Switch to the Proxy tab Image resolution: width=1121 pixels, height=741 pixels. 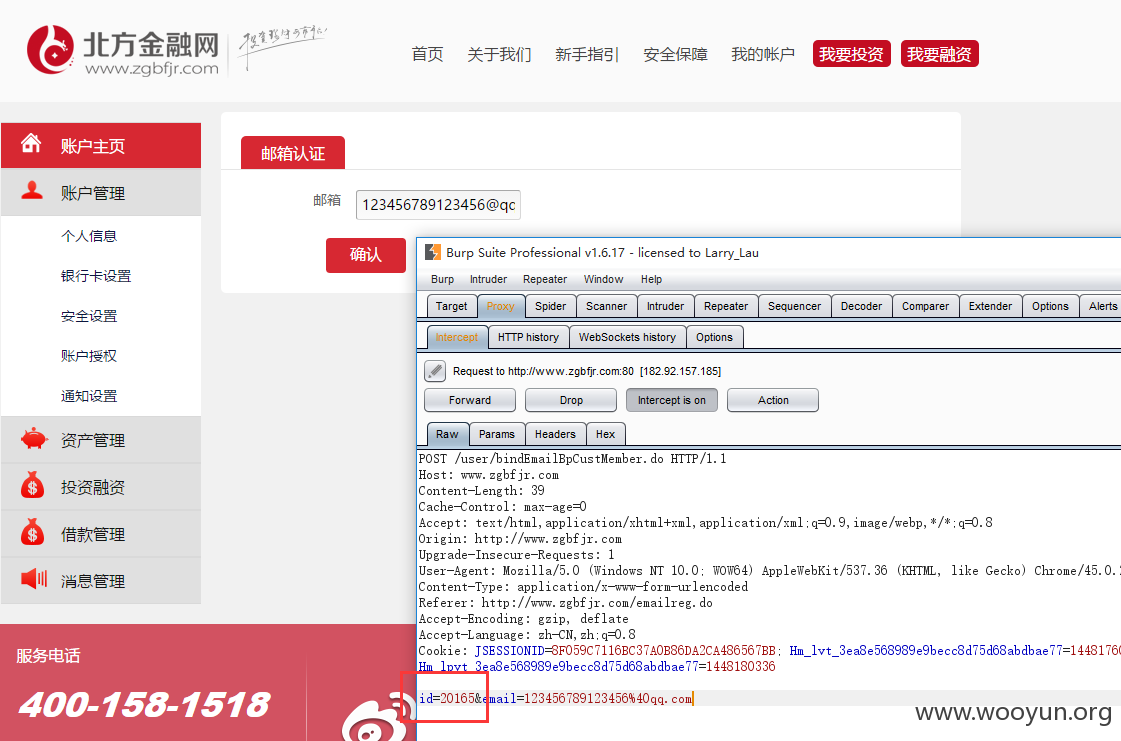(500, 306)
